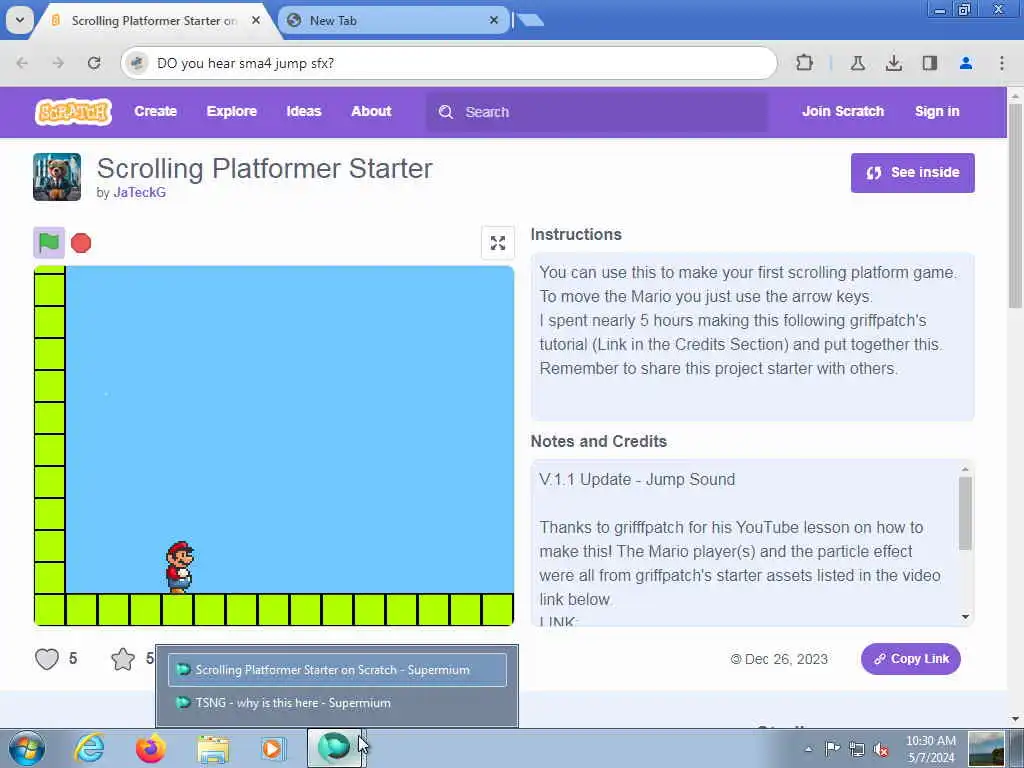The image size is (1024, 768).
Task: Focus the address bar text
Action: [x=246, y=63]
